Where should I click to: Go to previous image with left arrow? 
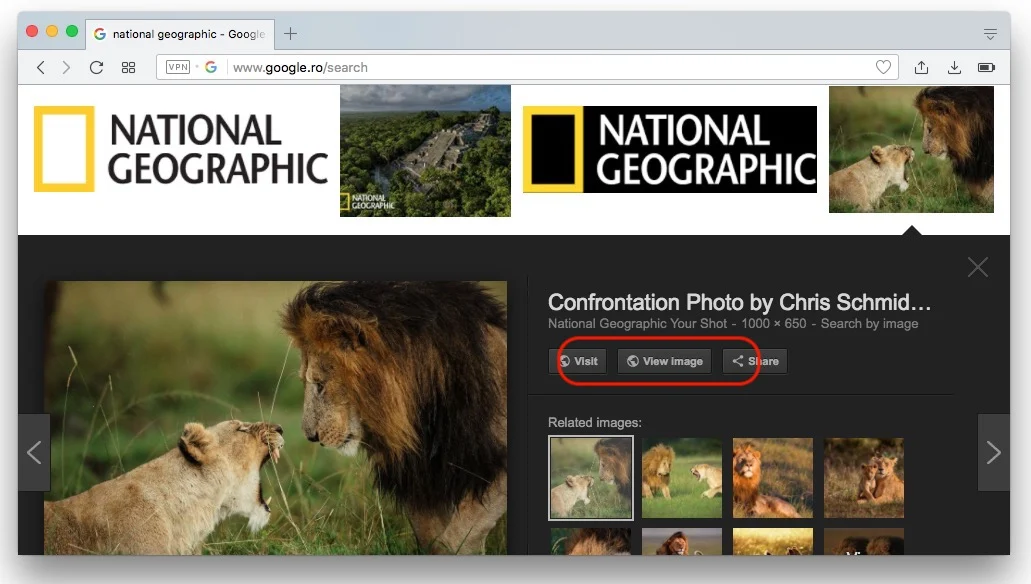point(34,453)
